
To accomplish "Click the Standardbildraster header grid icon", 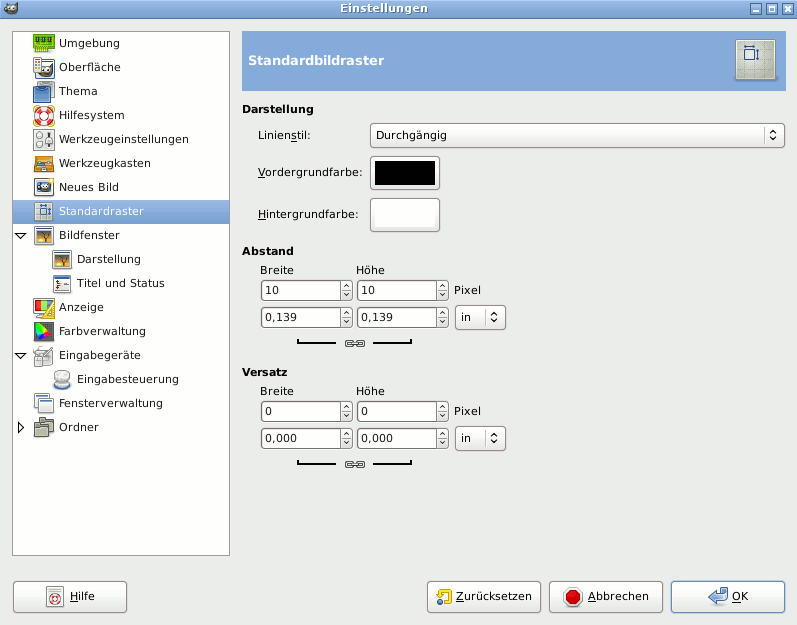I will tap(755, 60).
